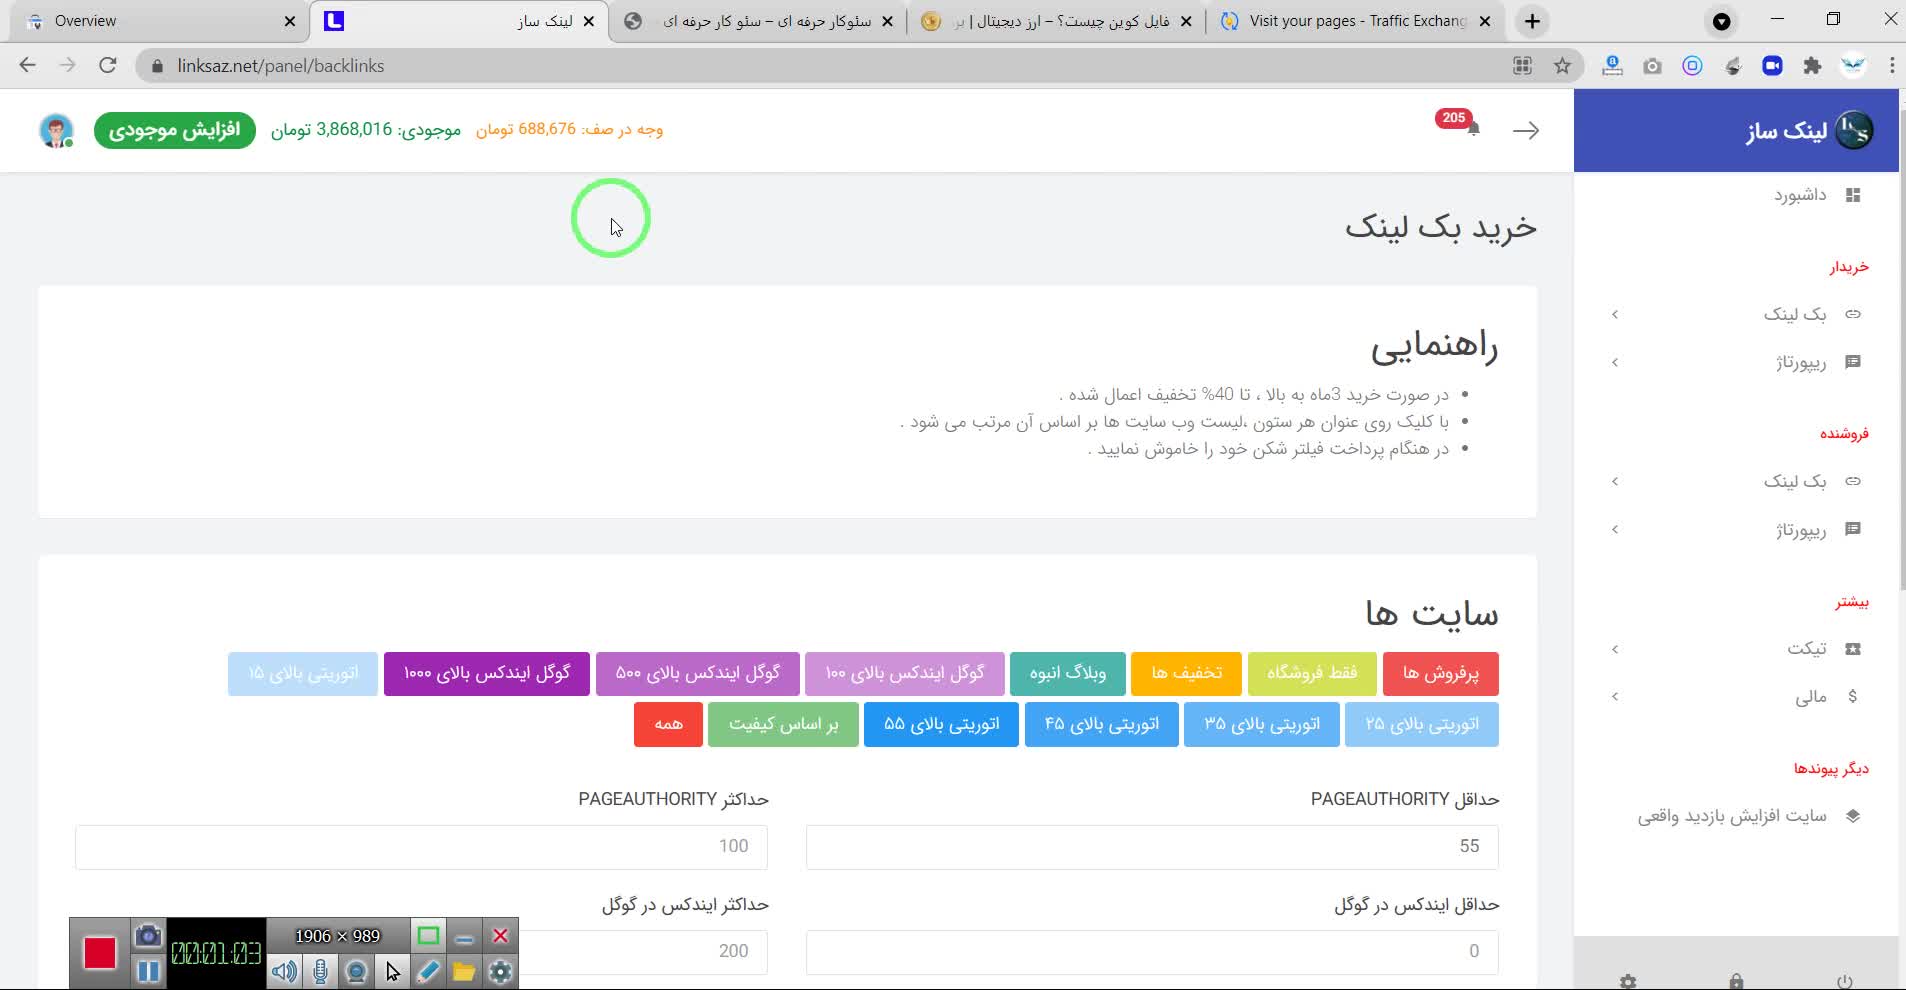Filter by اتوریتی بالای ۵۵
The height and width of the screenshot is (990, 1906).
coord(942,724)
